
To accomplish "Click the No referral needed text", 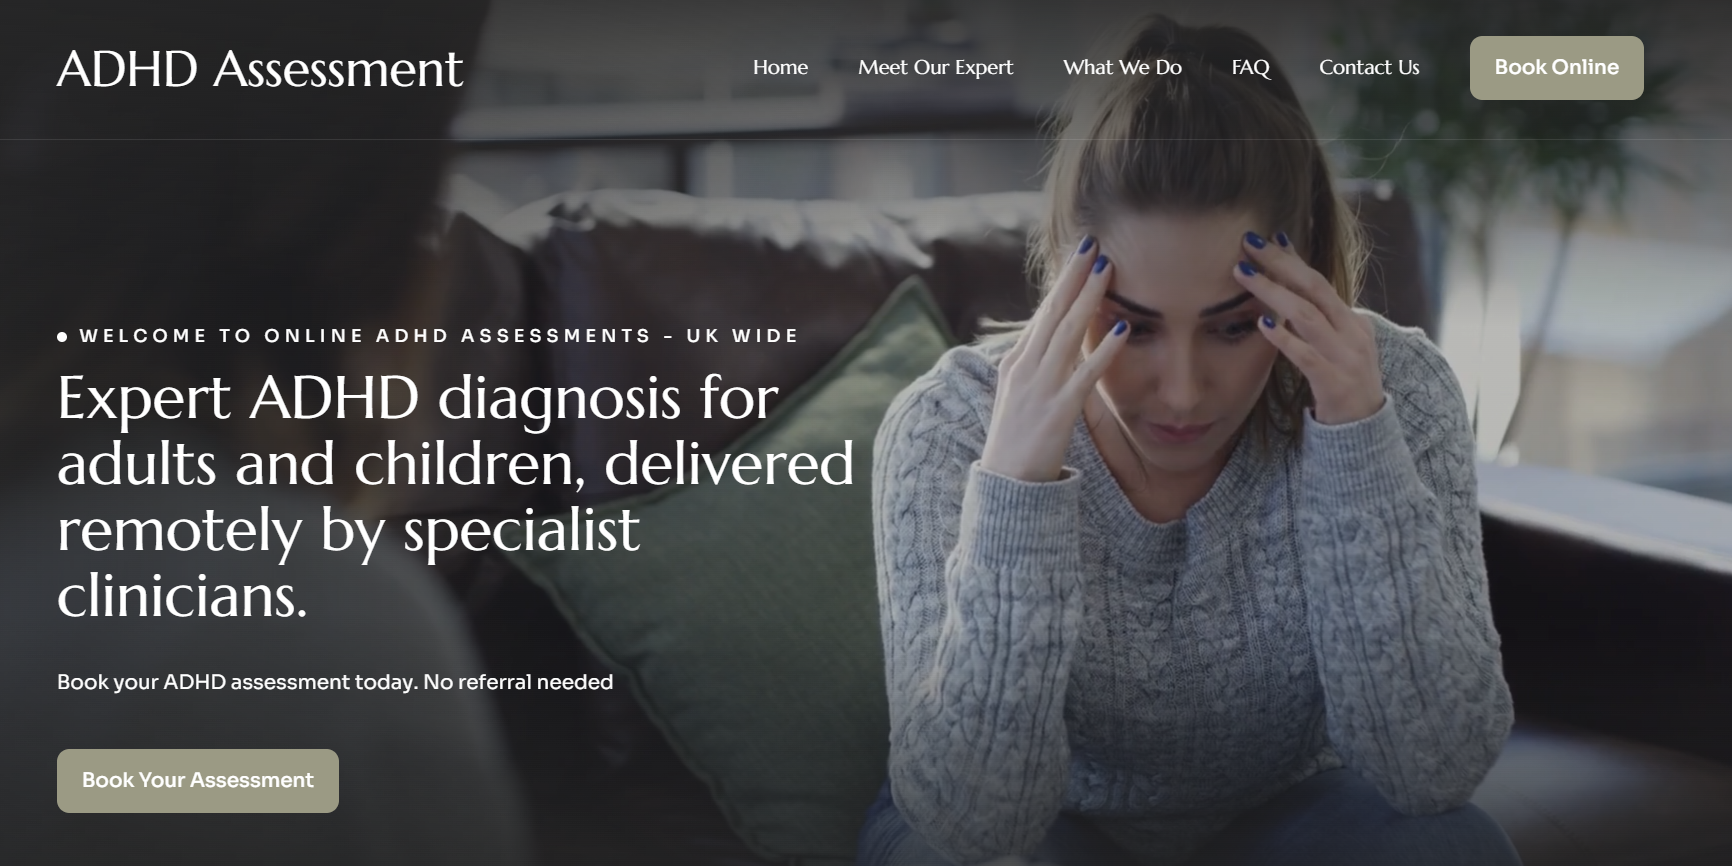I will pos(518,682).
